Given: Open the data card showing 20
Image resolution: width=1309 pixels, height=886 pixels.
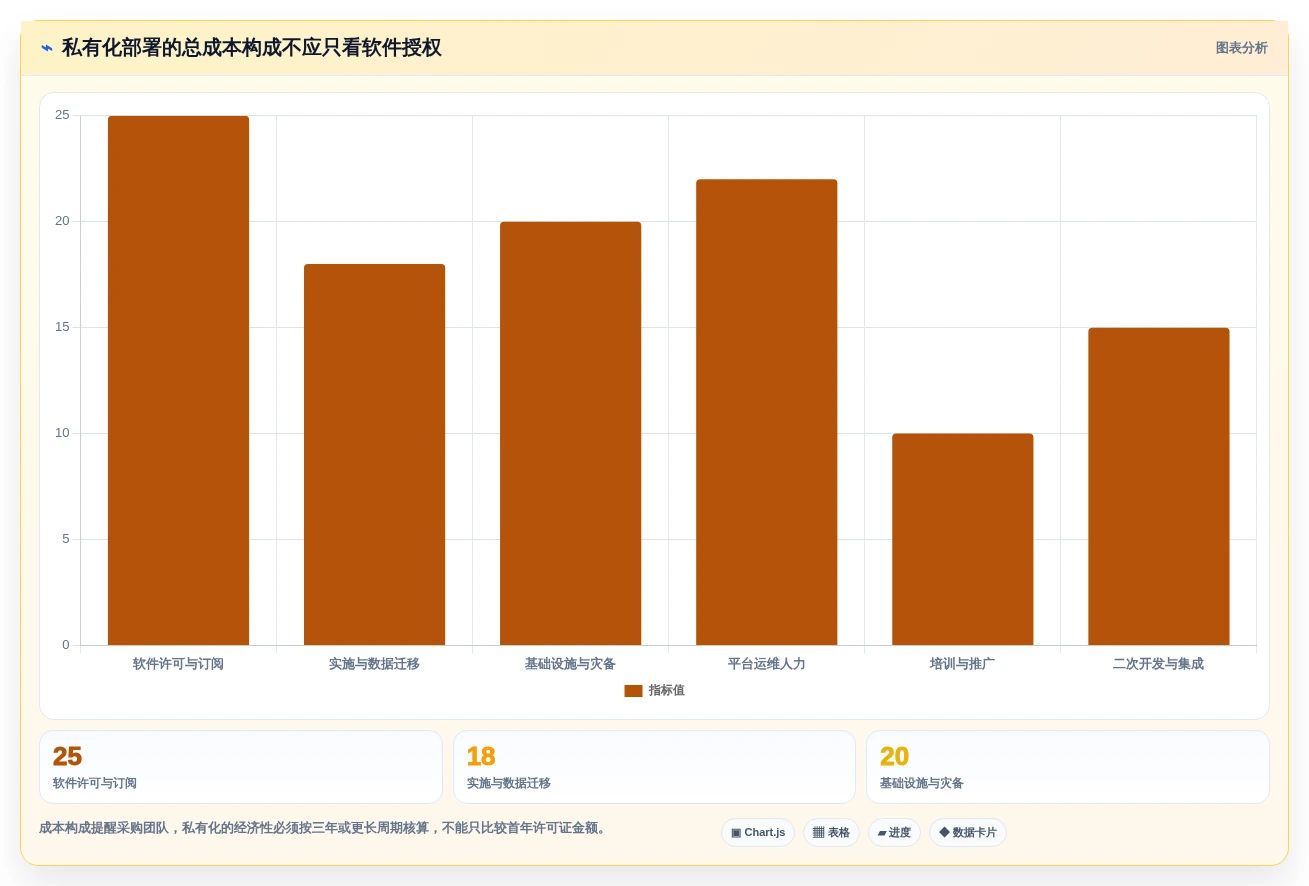Looking at the screenshot, I should click(1068, 767).
